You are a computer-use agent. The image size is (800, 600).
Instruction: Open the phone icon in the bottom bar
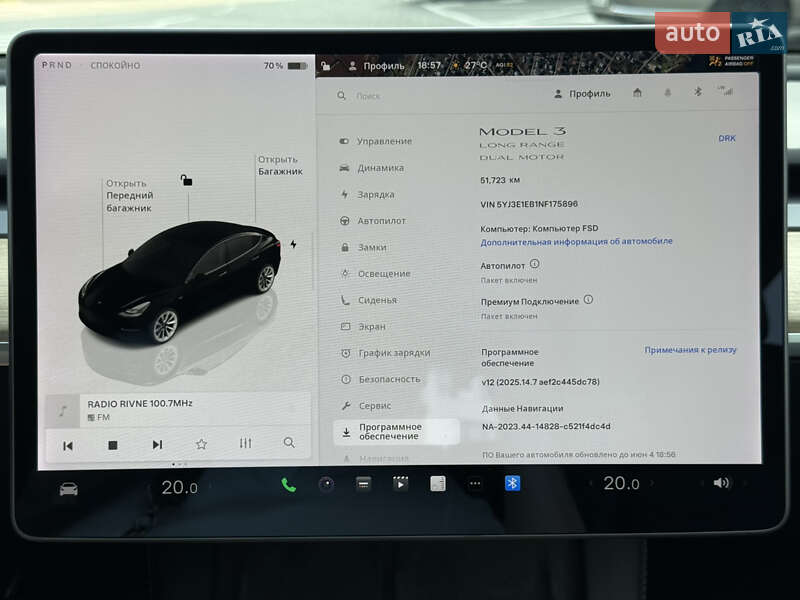[287, 483]
